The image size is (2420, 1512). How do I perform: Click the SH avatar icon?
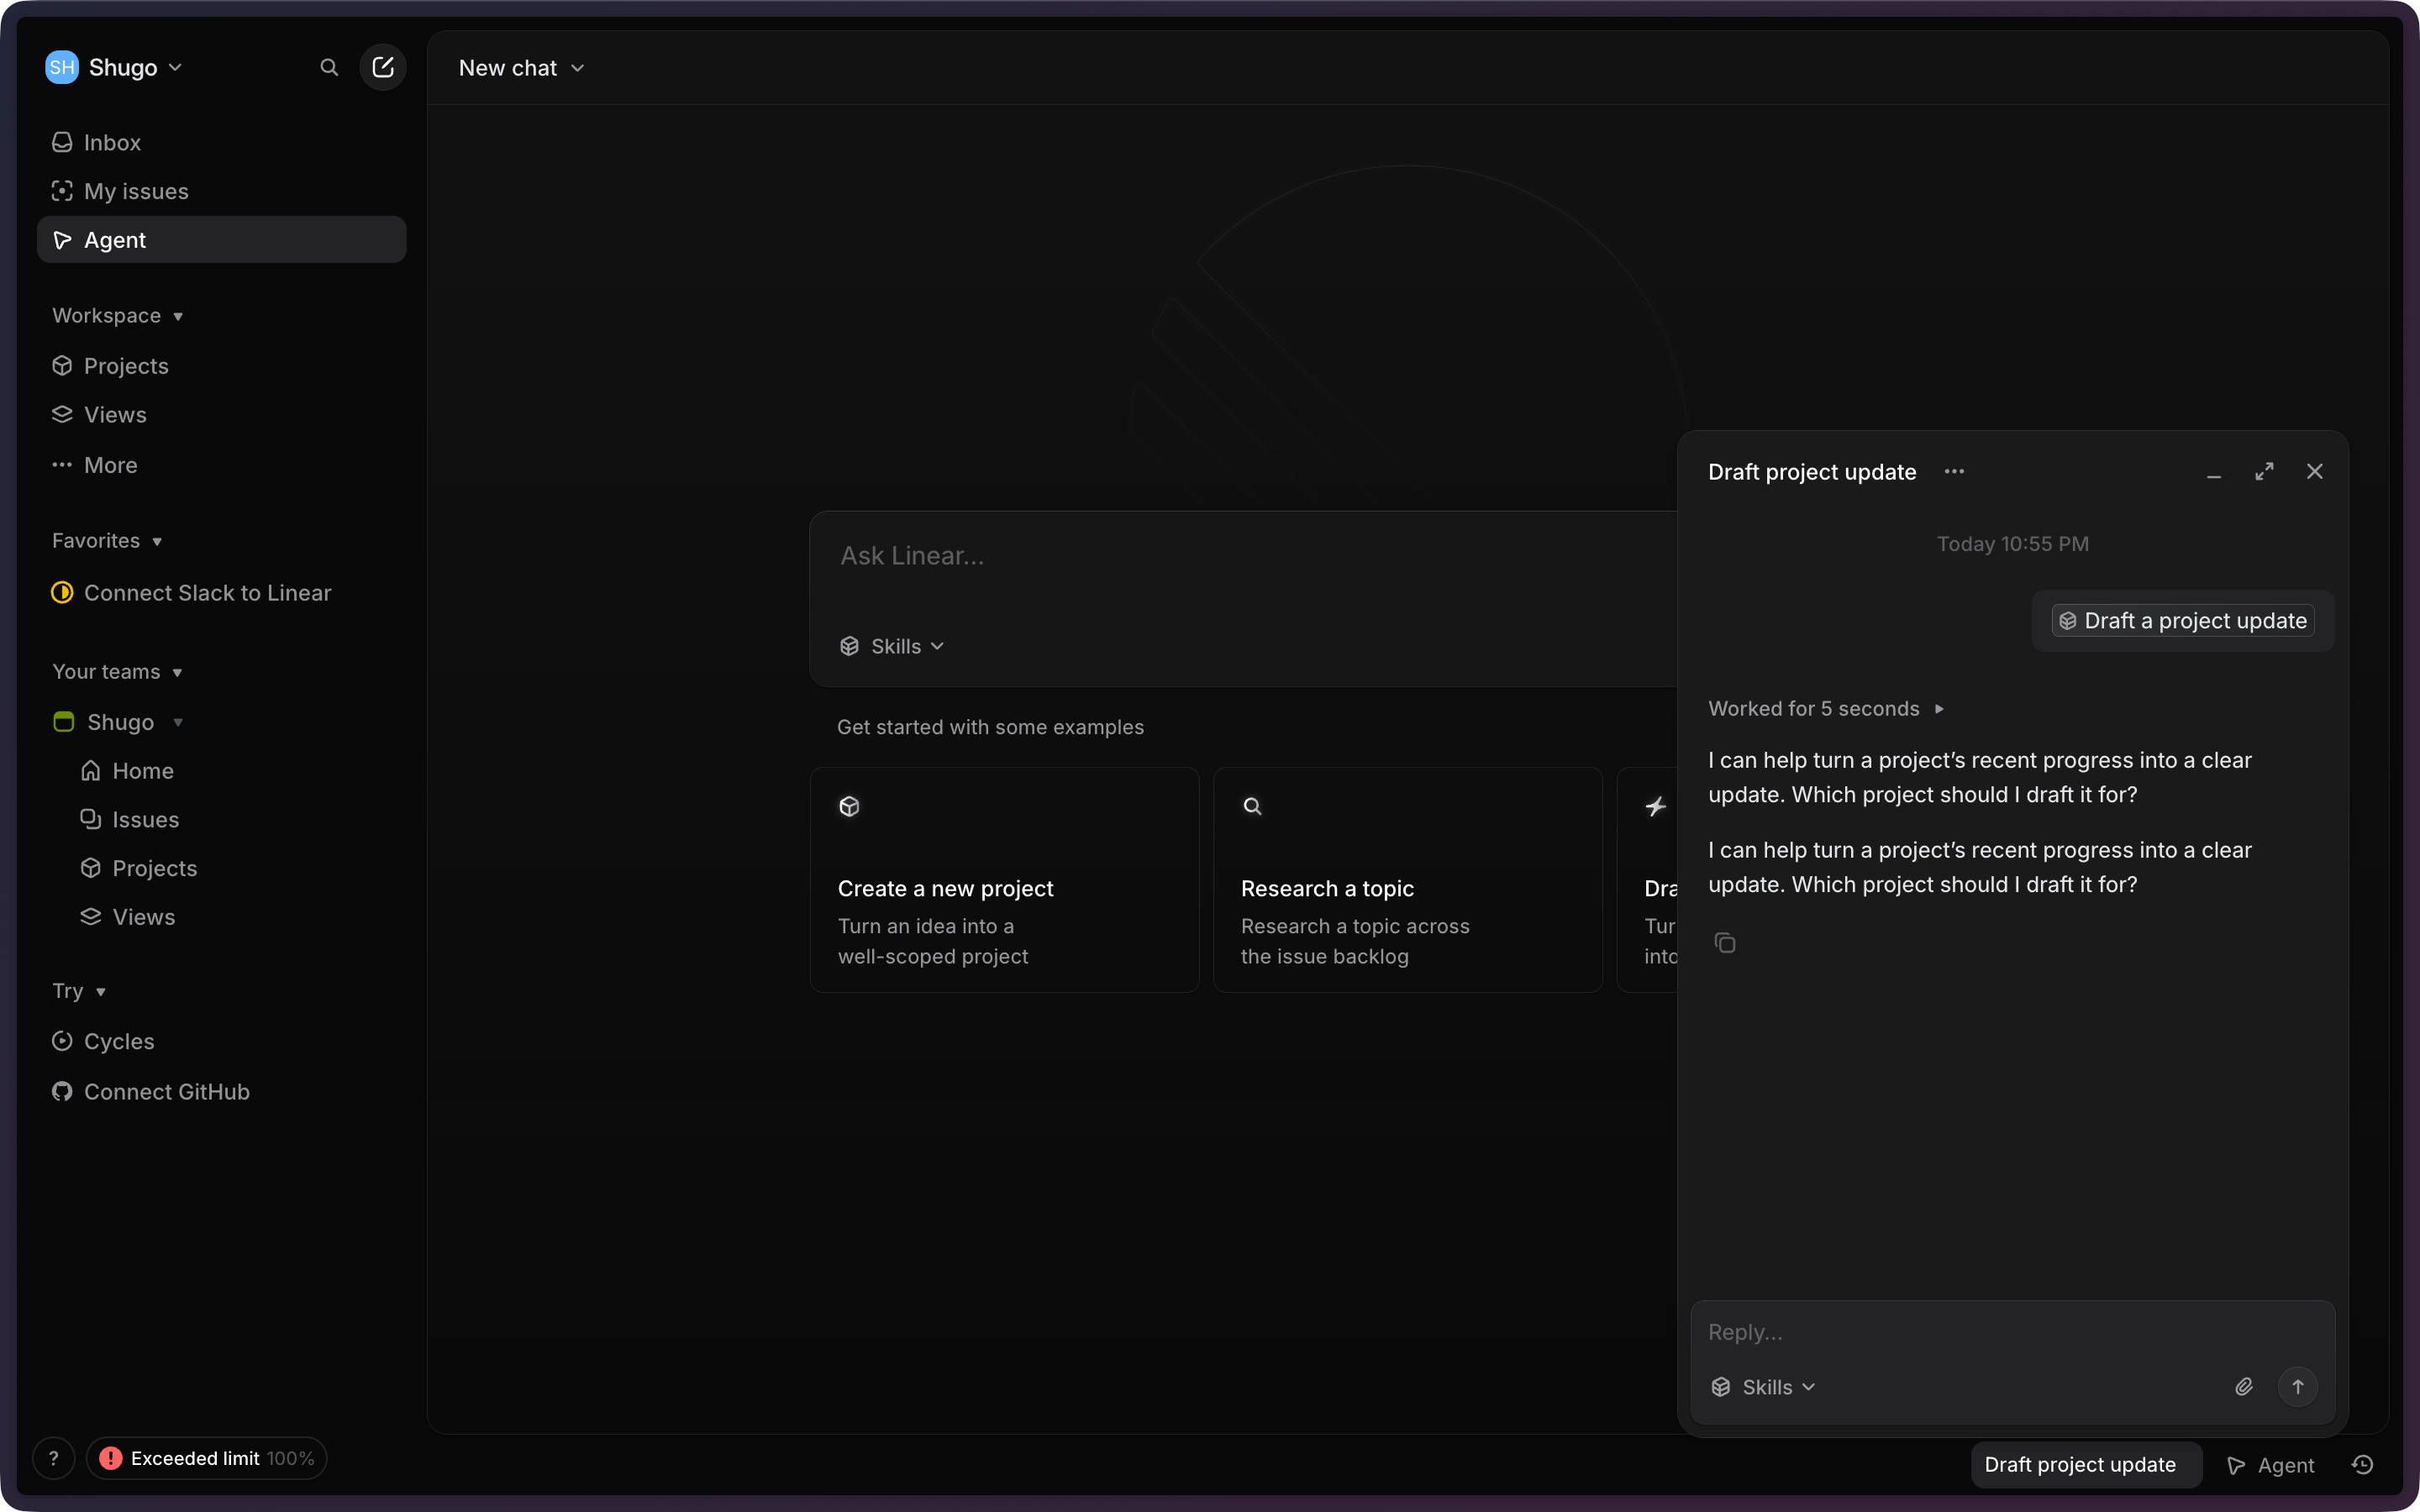62,67
